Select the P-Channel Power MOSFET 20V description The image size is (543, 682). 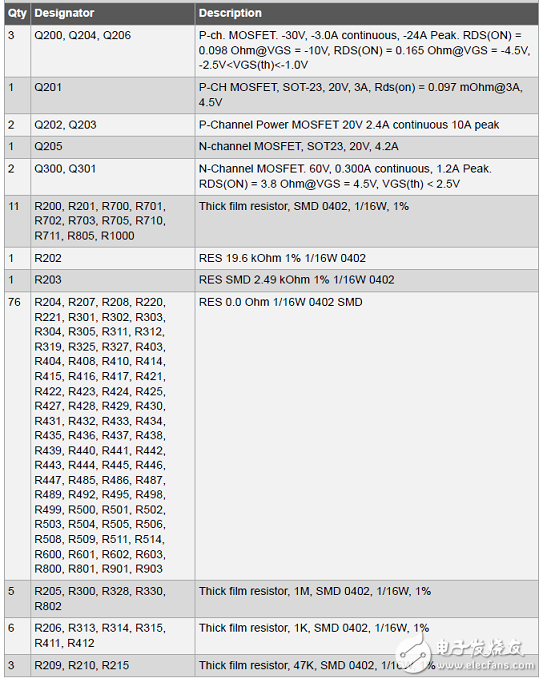point(349,125)
